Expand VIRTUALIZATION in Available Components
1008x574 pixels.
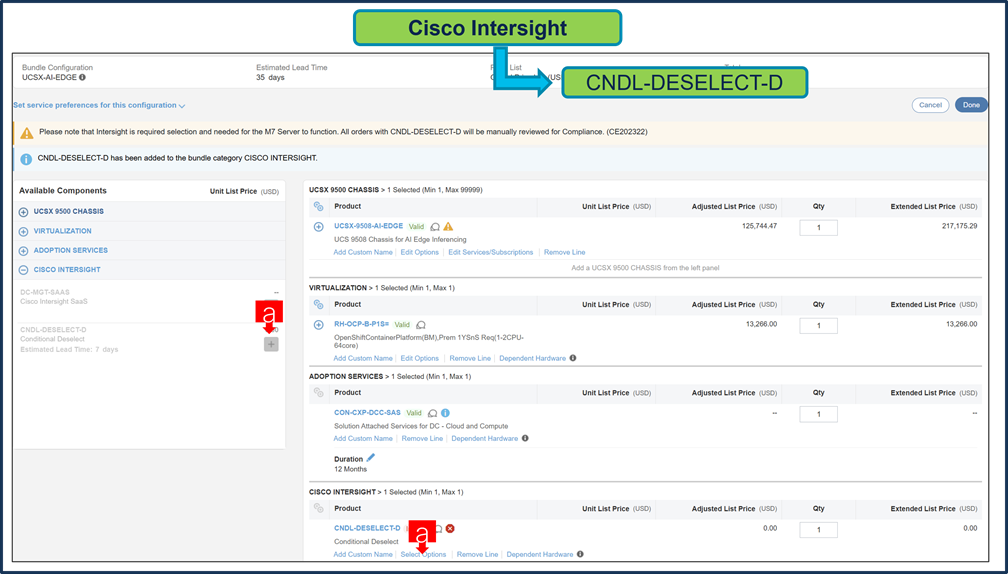point(24,231)
